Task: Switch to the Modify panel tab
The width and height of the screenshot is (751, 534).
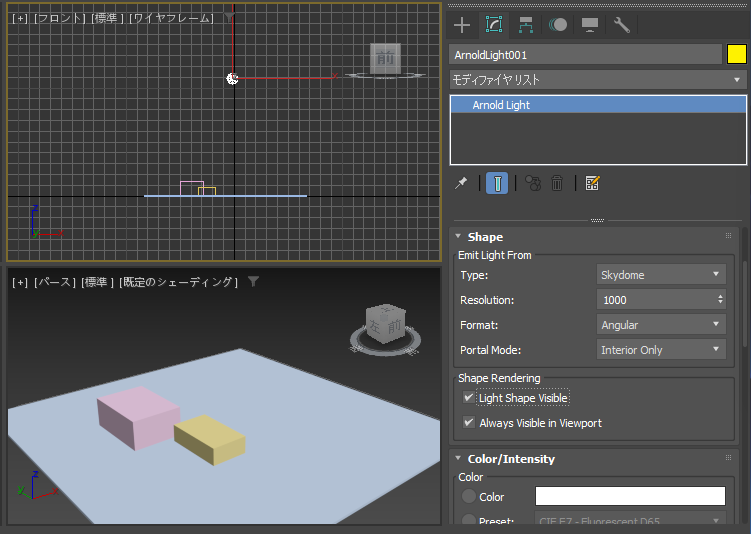Action: (494, 25)
